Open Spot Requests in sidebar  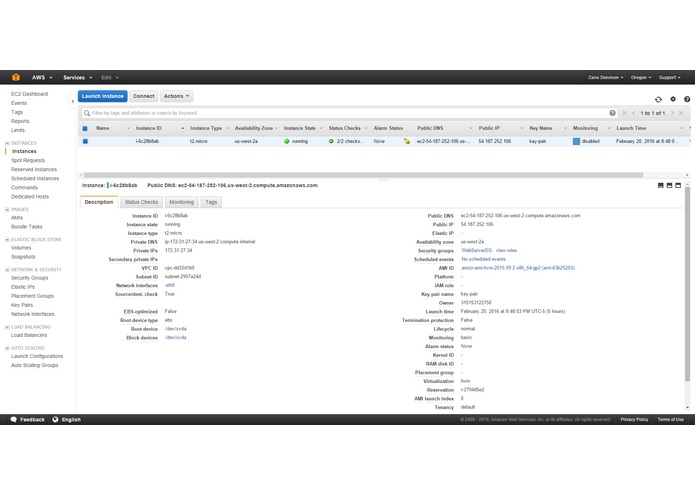pos(28,160)
